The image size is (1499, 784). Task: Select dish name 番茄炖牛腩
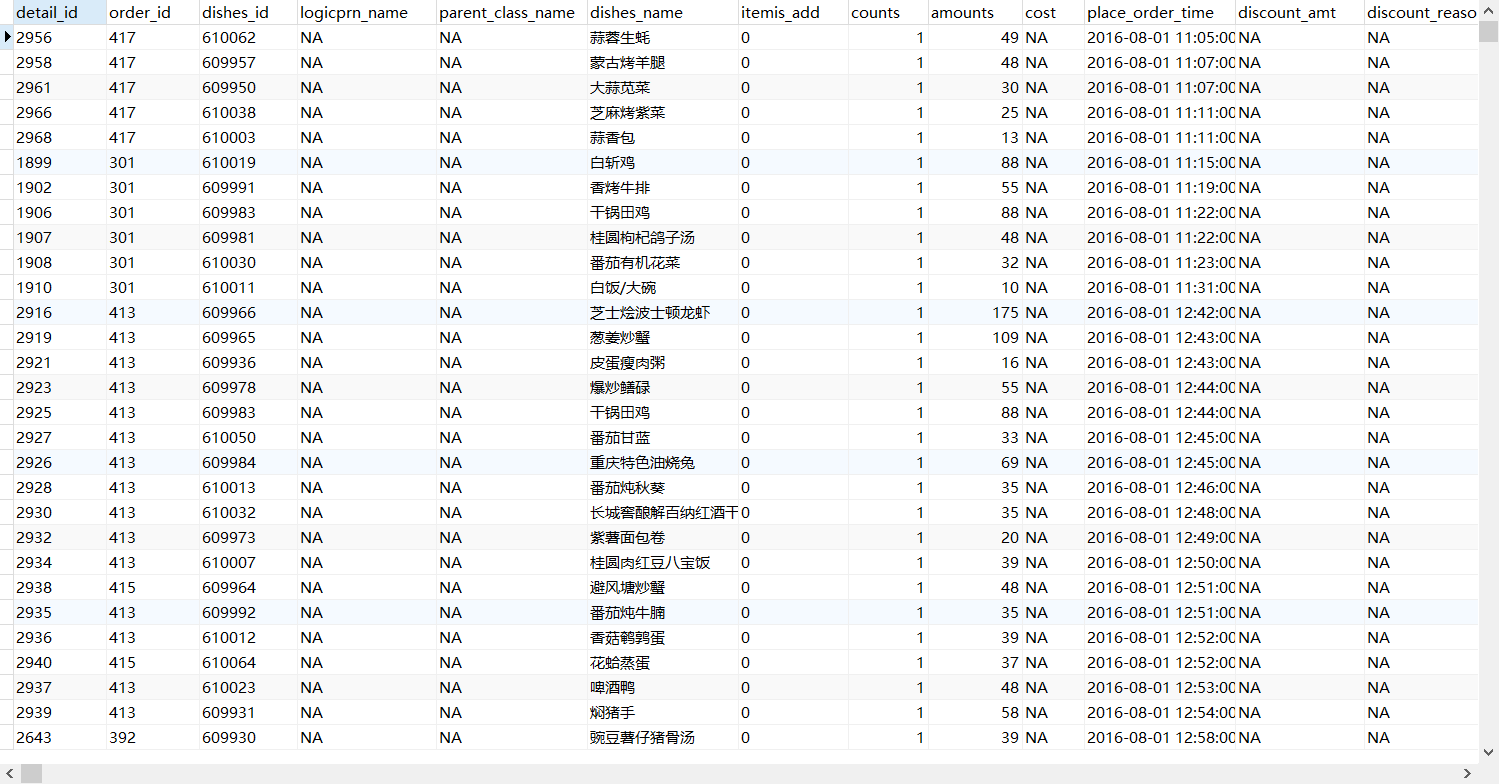[627, 612]
